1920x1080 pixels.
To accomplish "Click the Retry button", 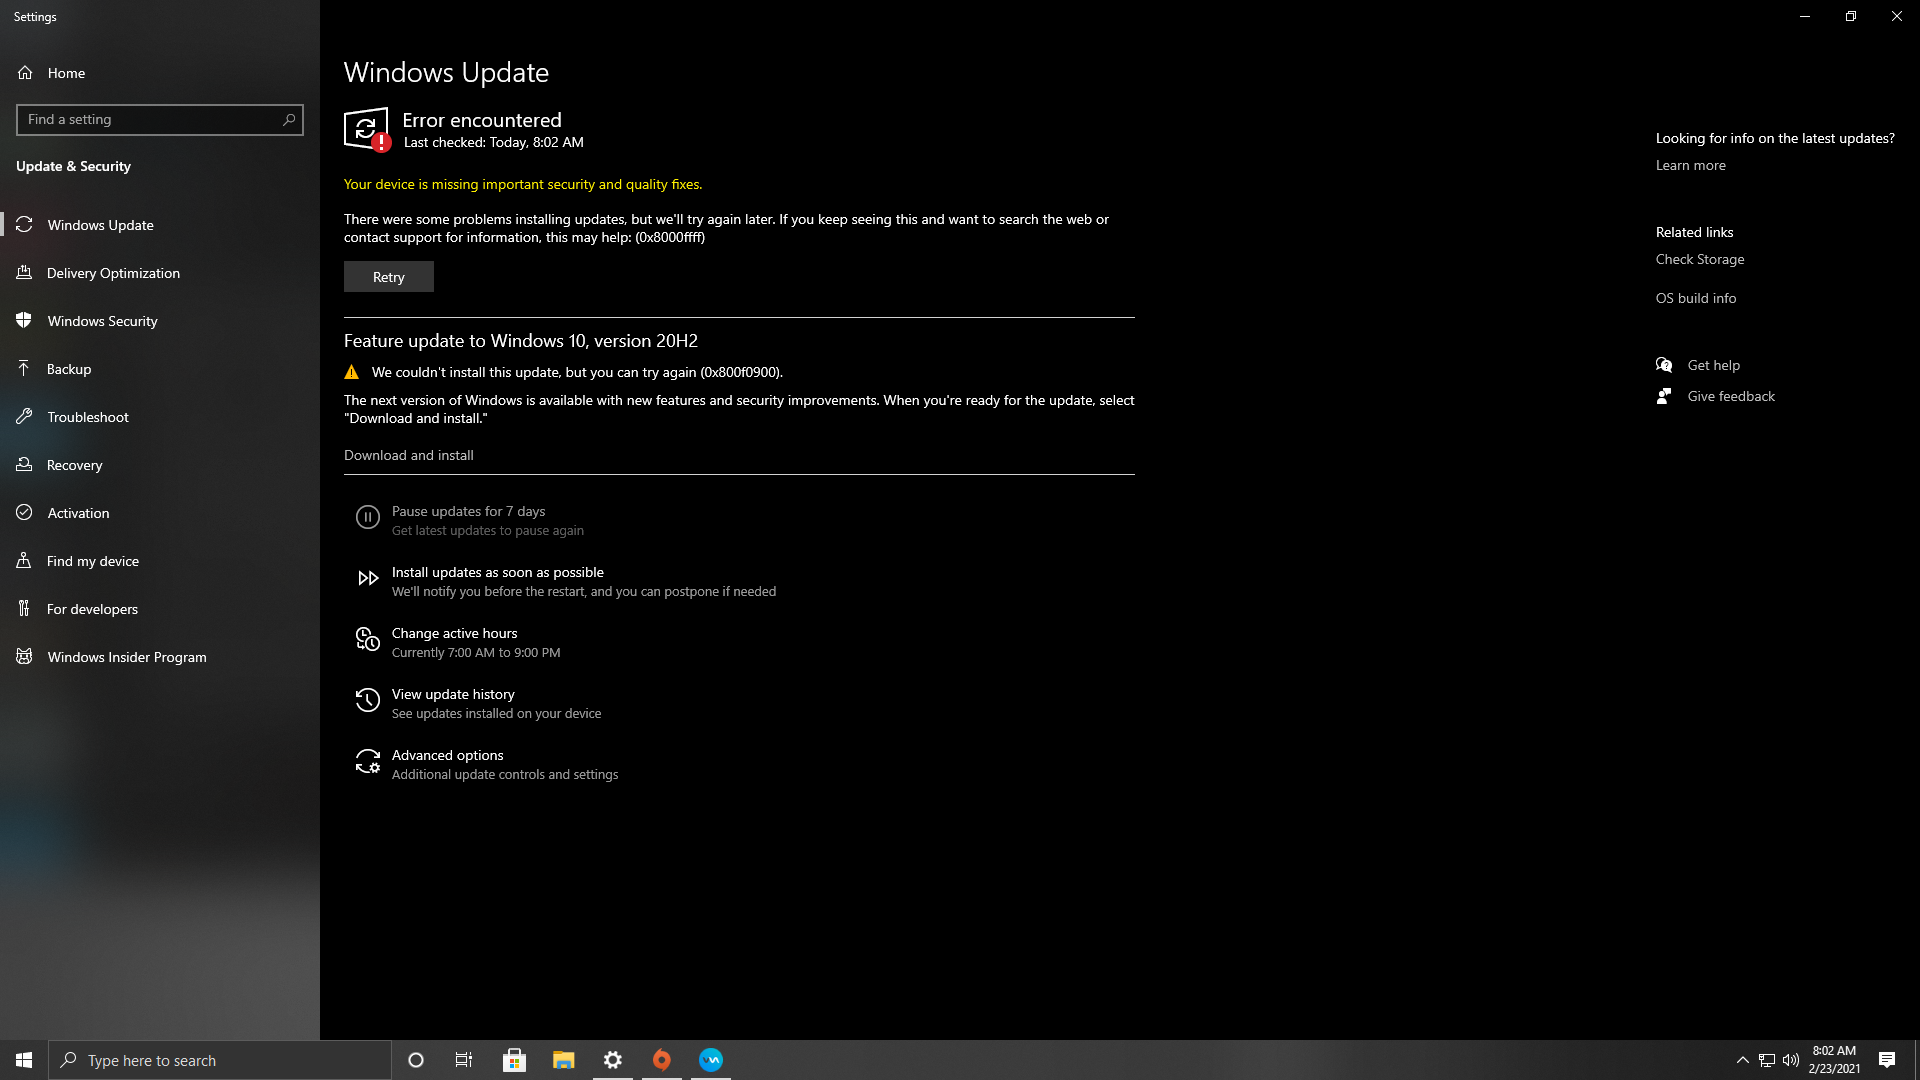I will 389,277.
